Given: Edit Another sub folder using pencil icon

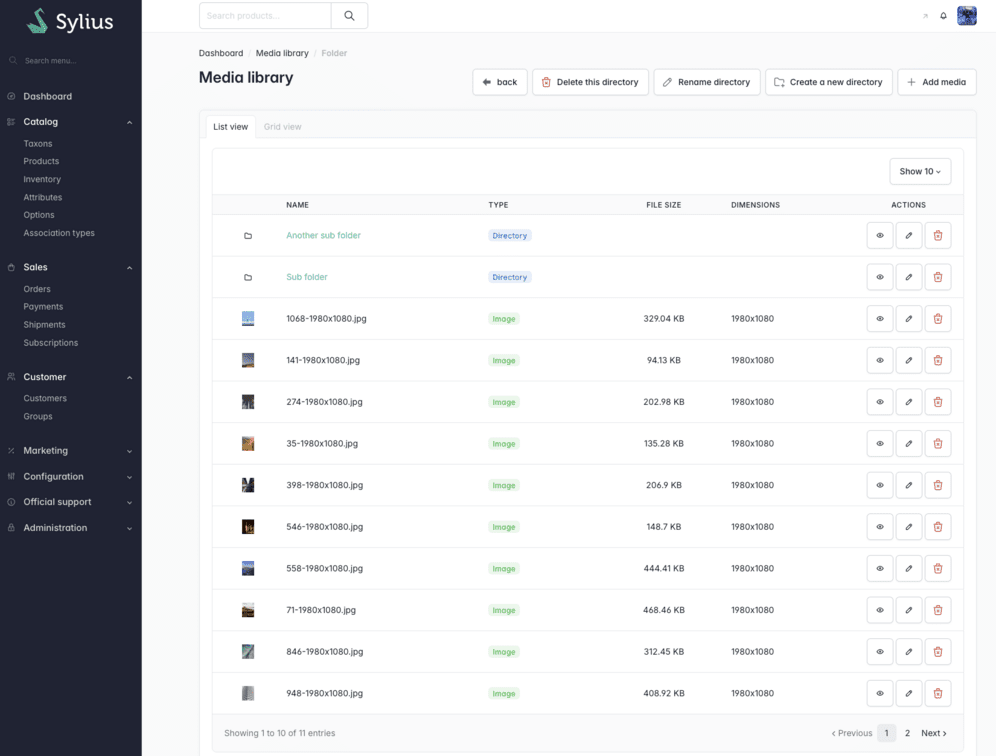Looking at the screenshot, I should point(908,236).
